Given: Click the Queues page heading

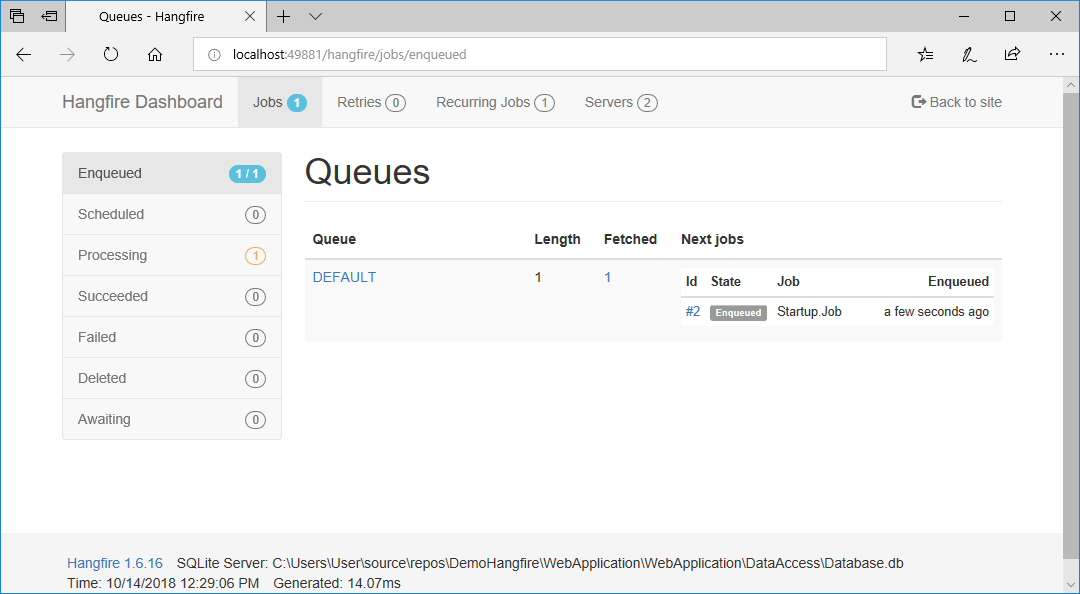Looking at the screenshot, I should pyautogui.click(x=367, y=172).
